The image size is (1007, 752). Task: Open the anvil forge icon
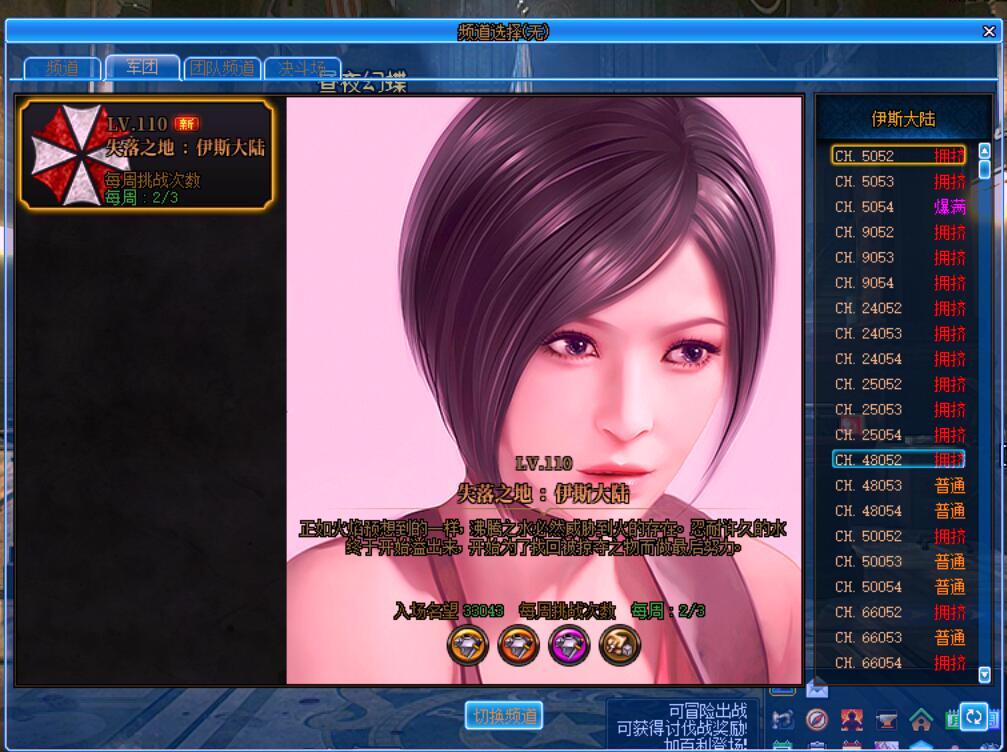click(886, 720)
